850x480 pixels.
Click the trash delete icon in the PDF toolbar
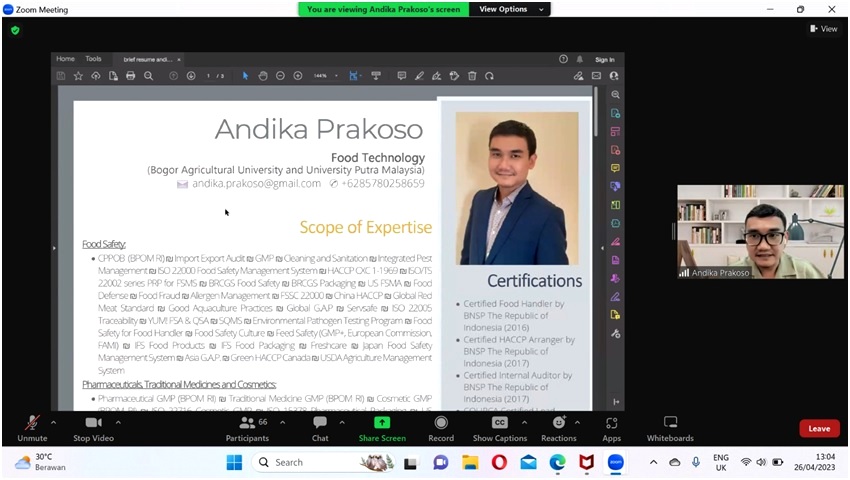[x=472, y=76]
